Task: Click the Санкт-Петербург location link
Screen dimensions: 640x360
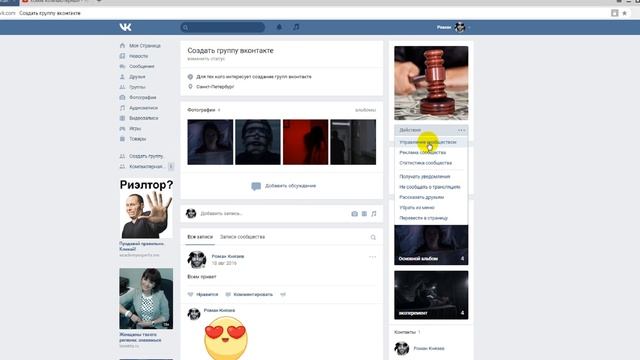Action: tap(215, 87)
